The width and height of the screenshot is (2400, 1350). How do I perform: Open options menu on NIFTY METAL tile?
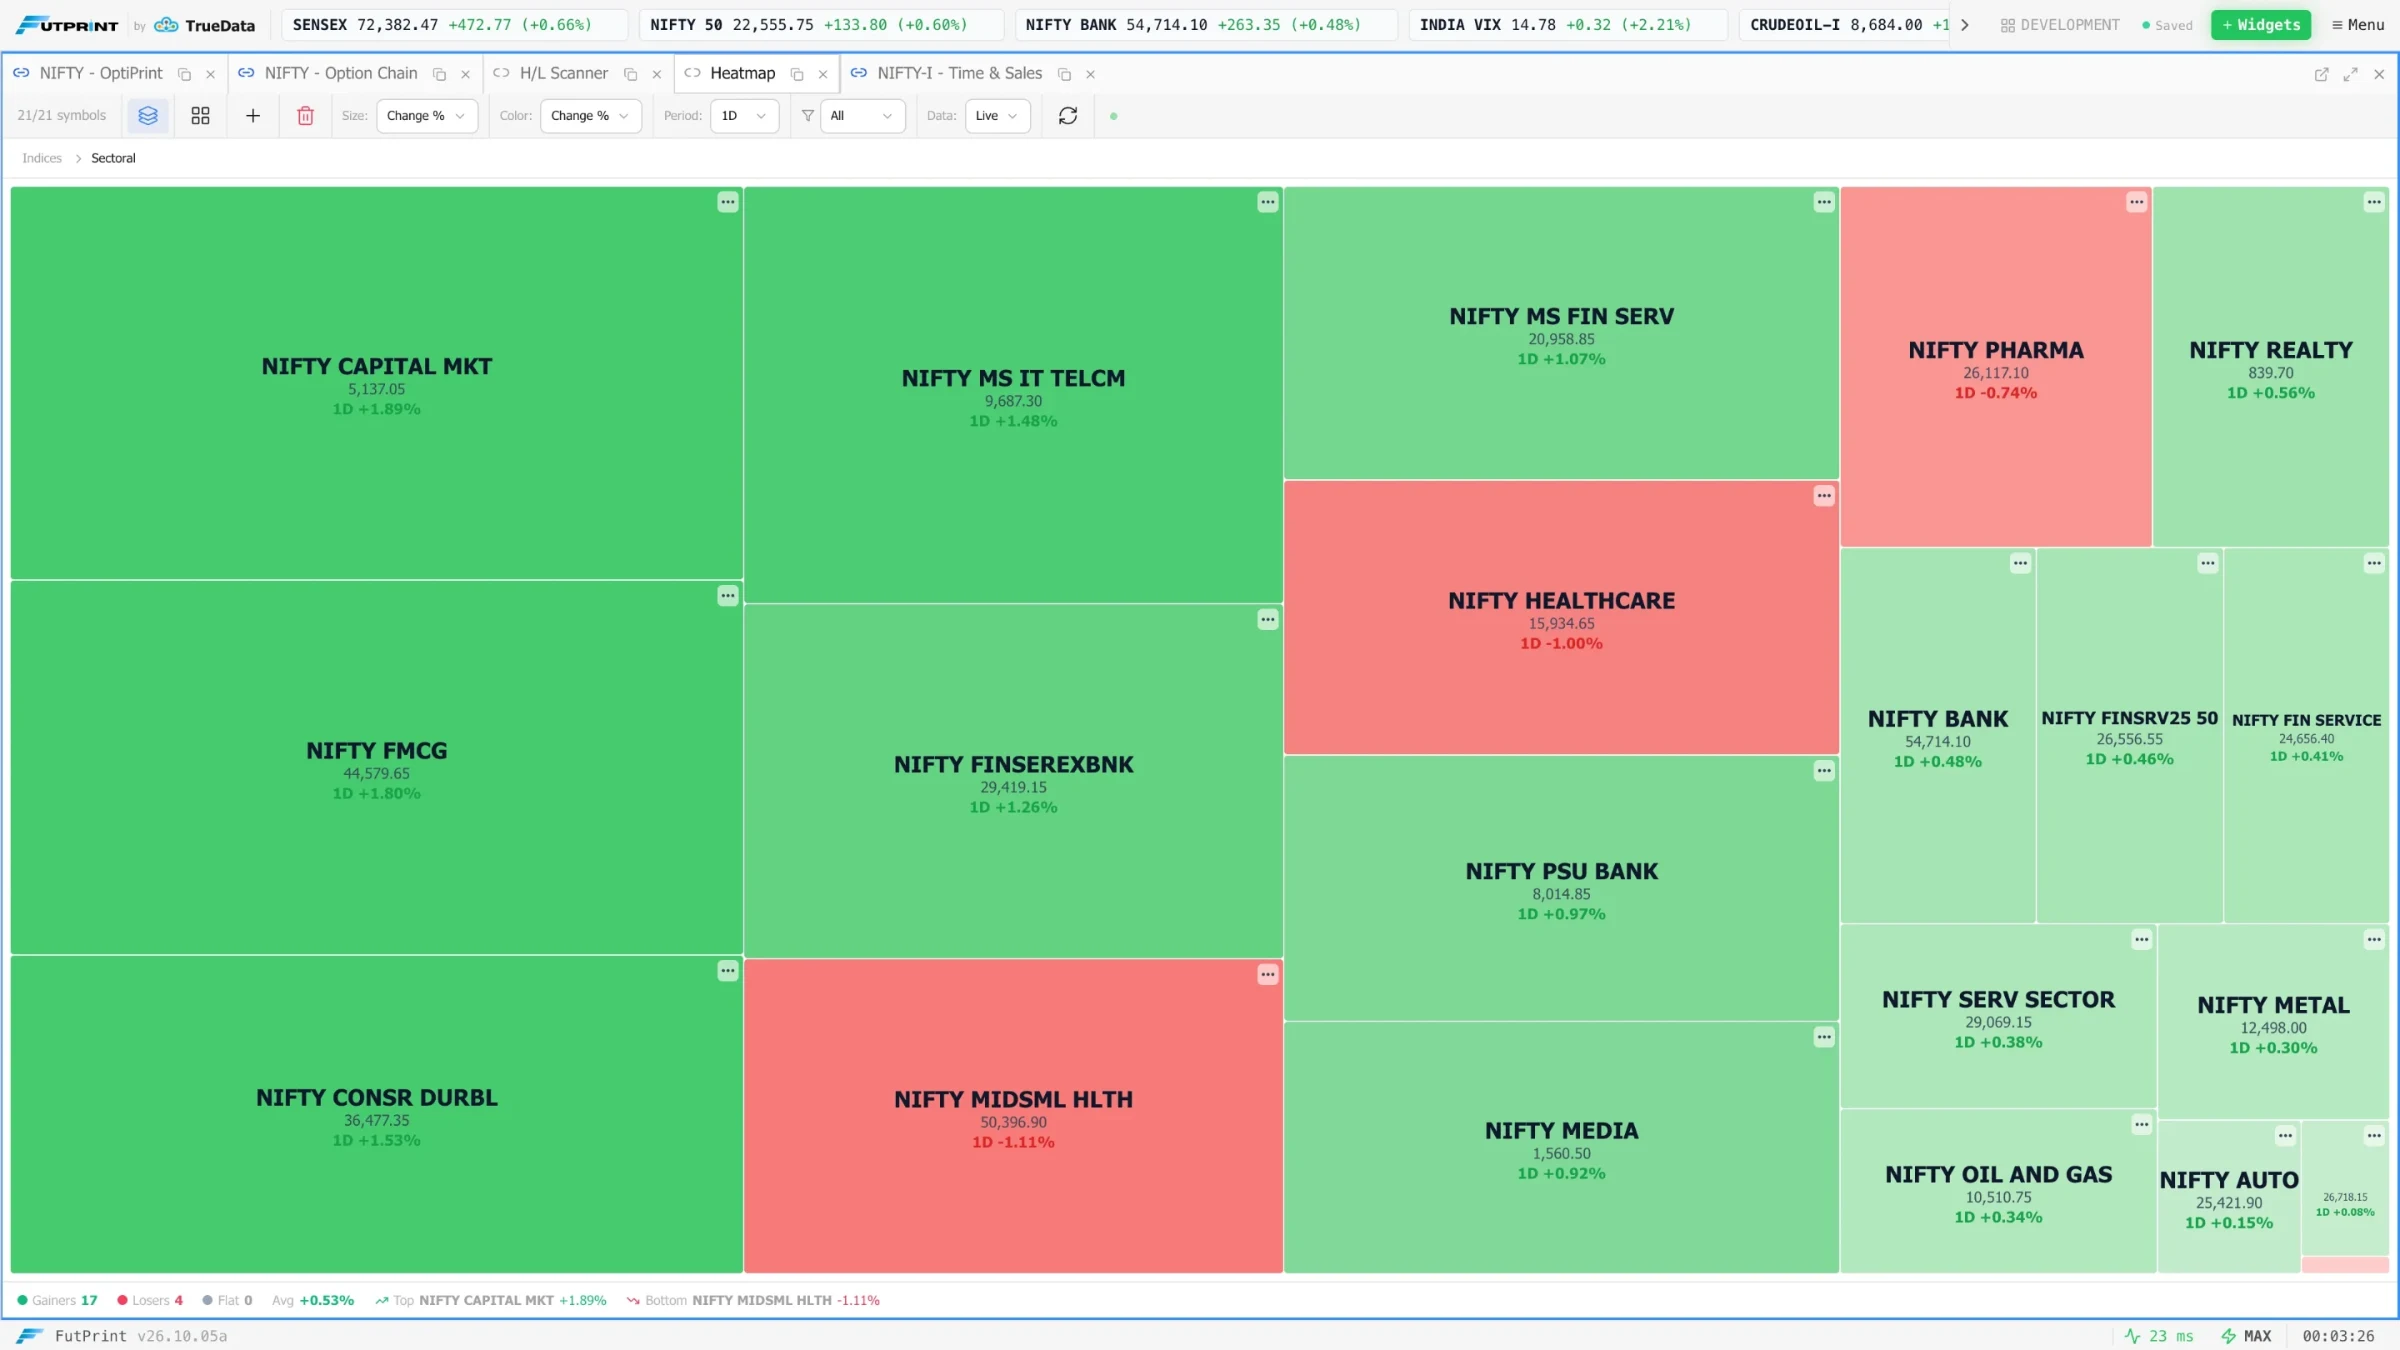(2374, 939)
